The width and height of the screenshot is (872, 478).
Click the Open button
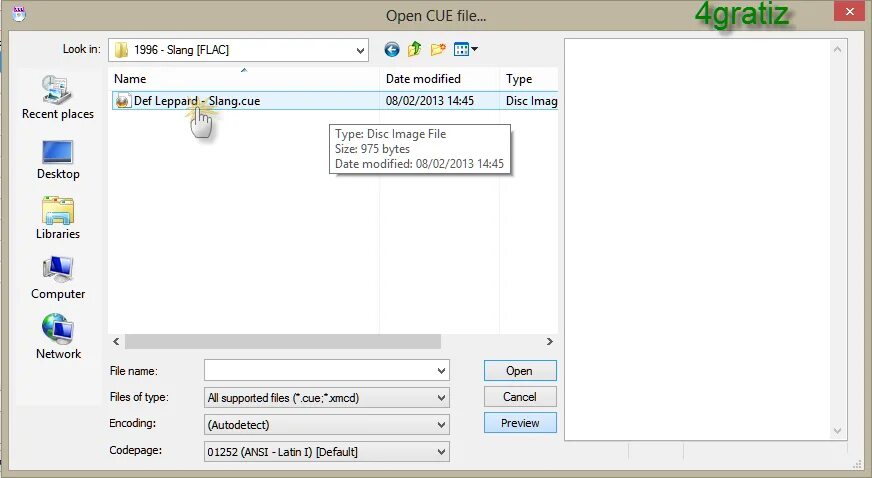pyautogui.click(x=520, y=371)
